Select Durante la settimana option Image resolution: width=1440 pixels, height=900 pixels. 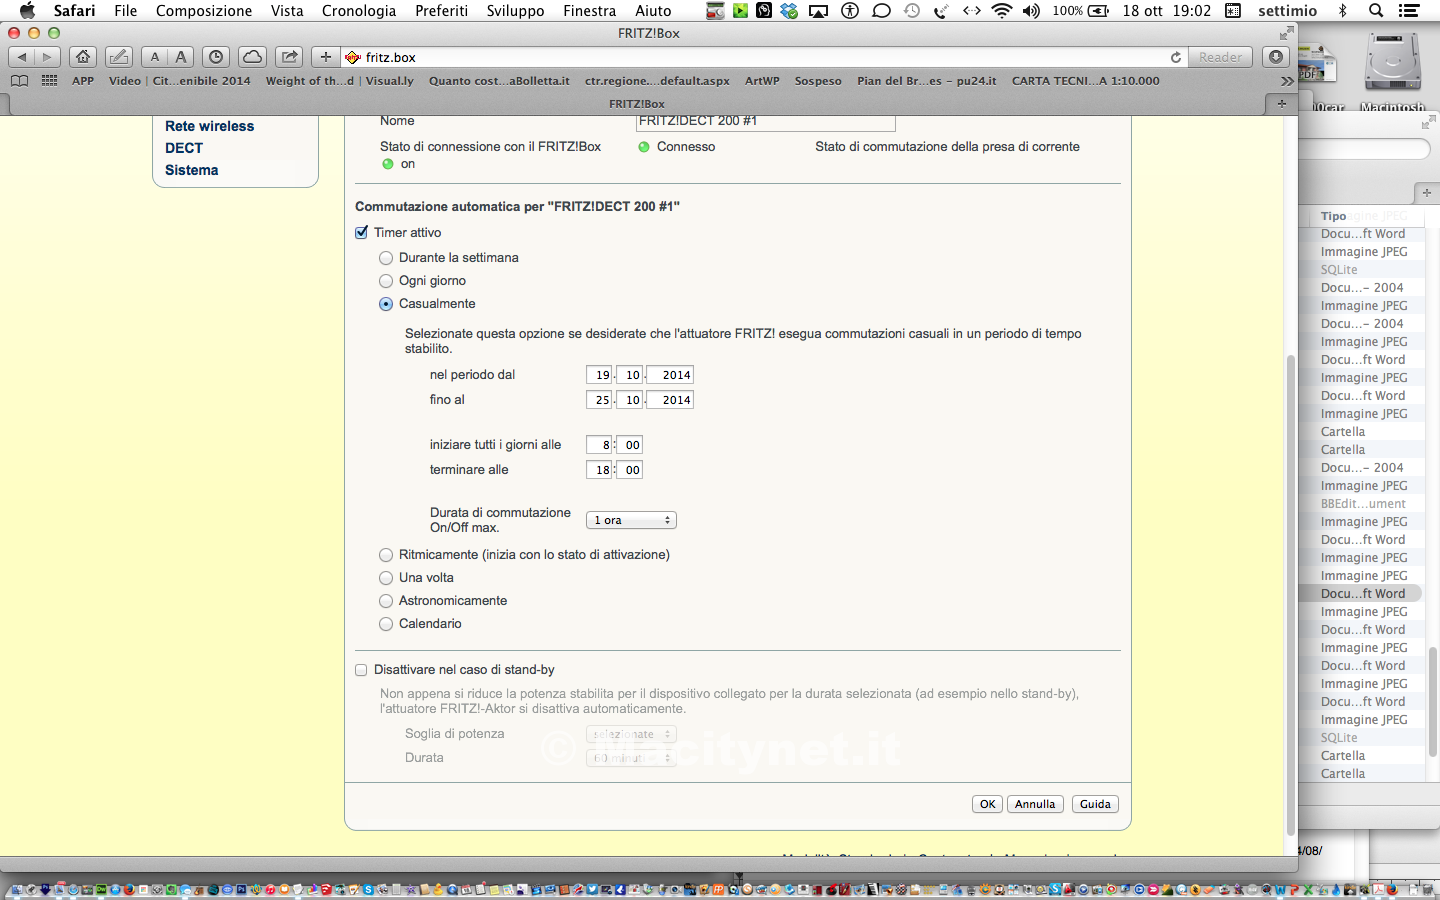386,258
